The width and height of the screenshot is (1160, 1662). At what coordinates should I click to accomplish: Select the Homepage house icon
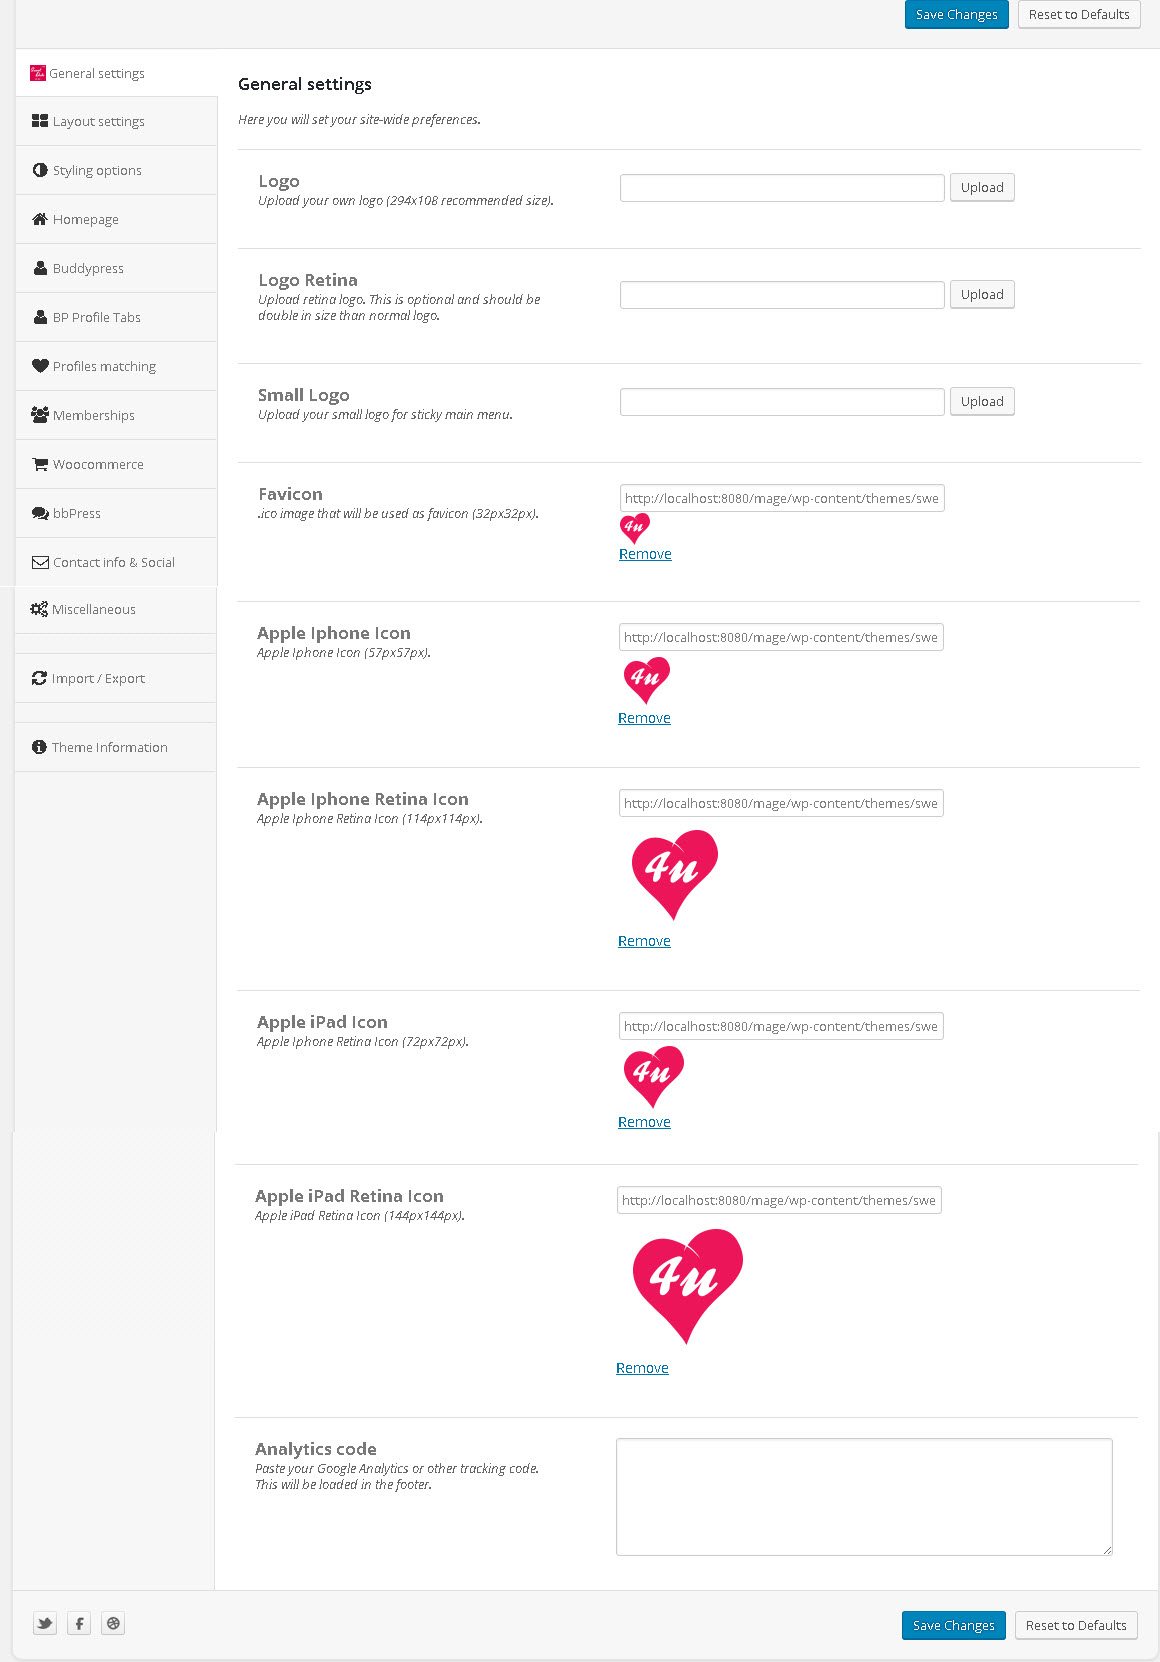[40, 219]
